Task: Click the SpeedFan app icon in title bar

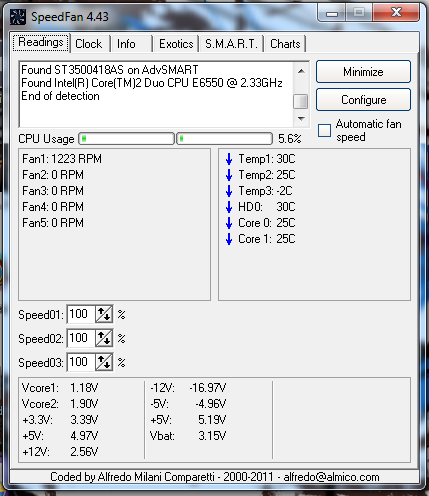Action: (x=18, y=17)
